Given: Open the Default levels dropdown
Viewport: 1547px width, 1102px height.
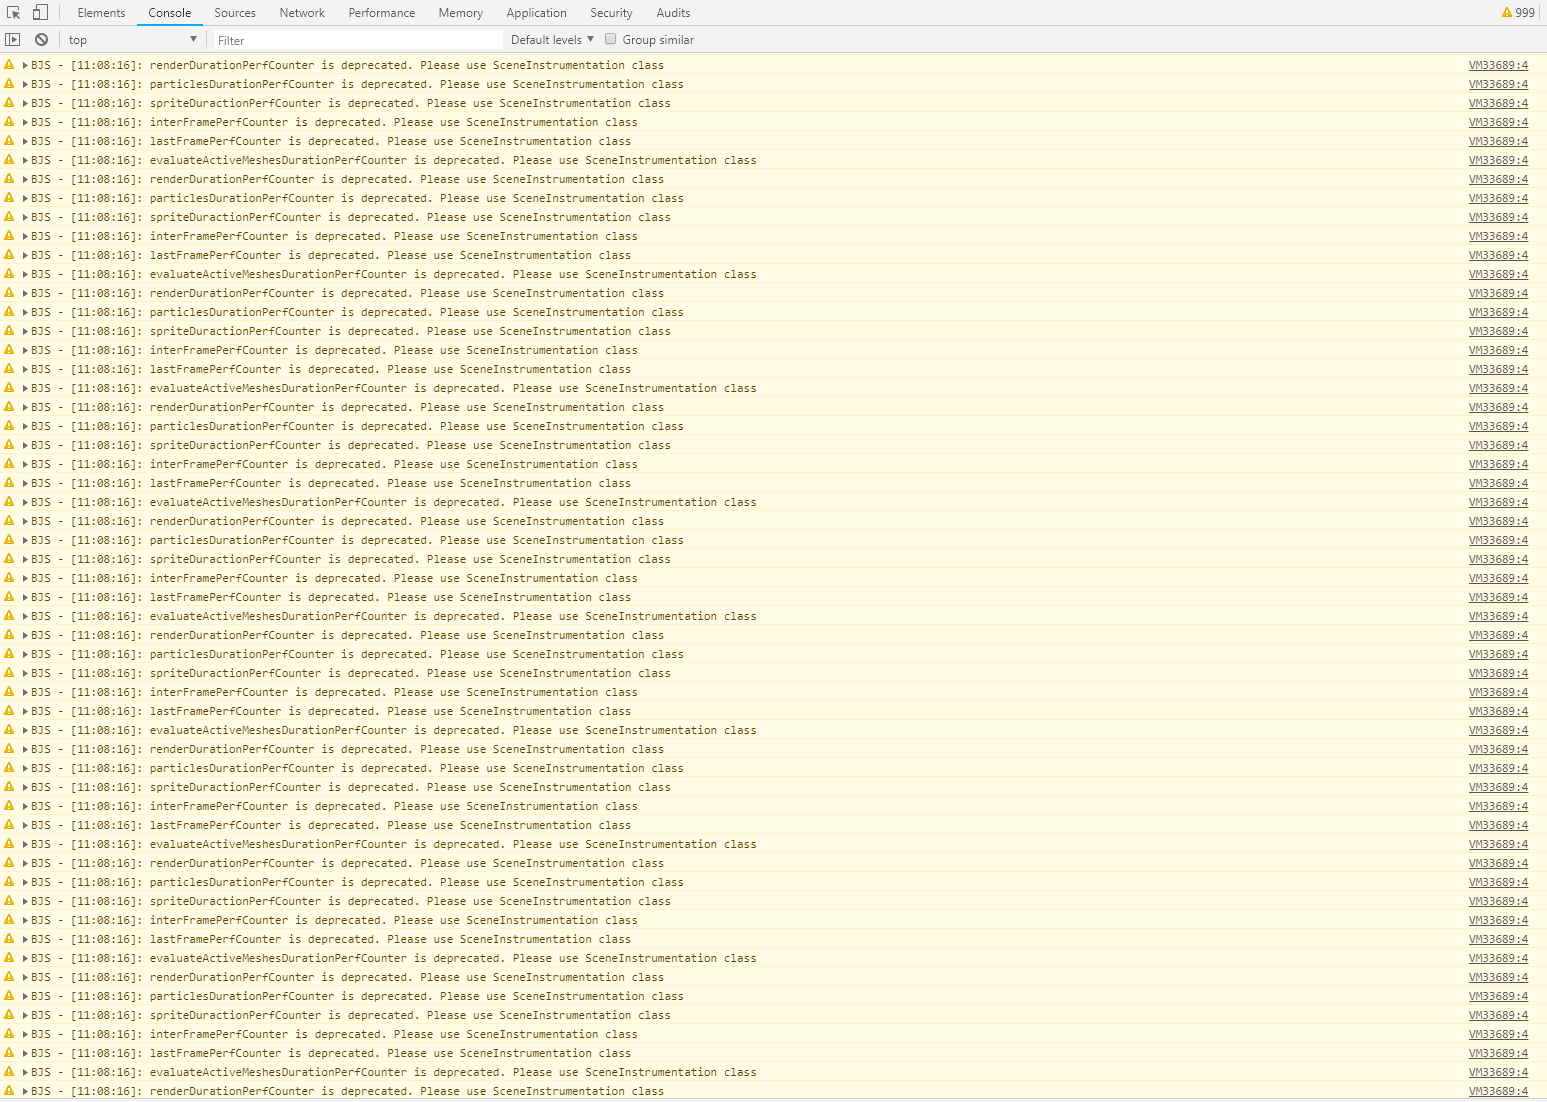Looking at the screenshot, I should pos(552,40).
